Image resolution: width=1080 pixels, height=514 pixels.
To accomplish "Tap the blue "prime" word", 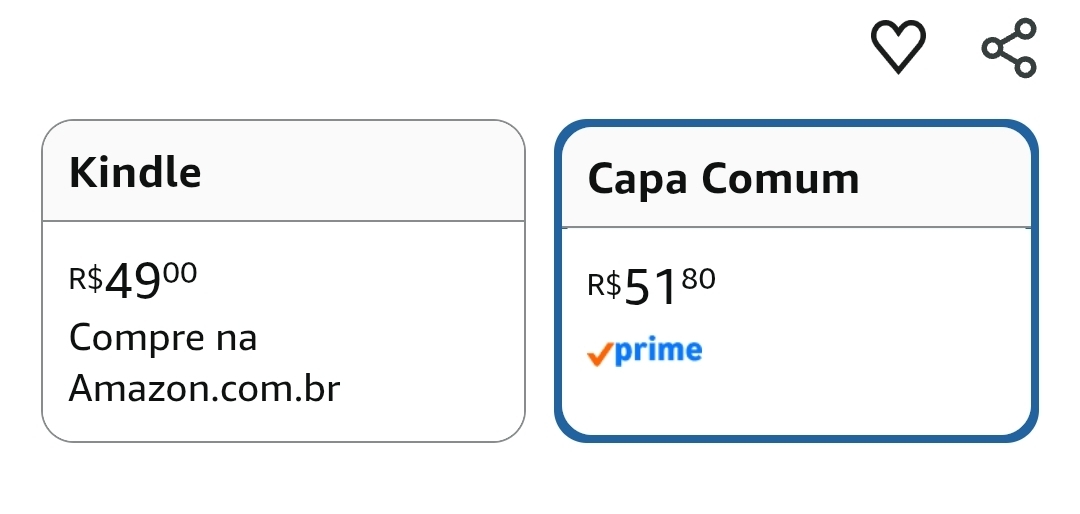I will point(658,351).
